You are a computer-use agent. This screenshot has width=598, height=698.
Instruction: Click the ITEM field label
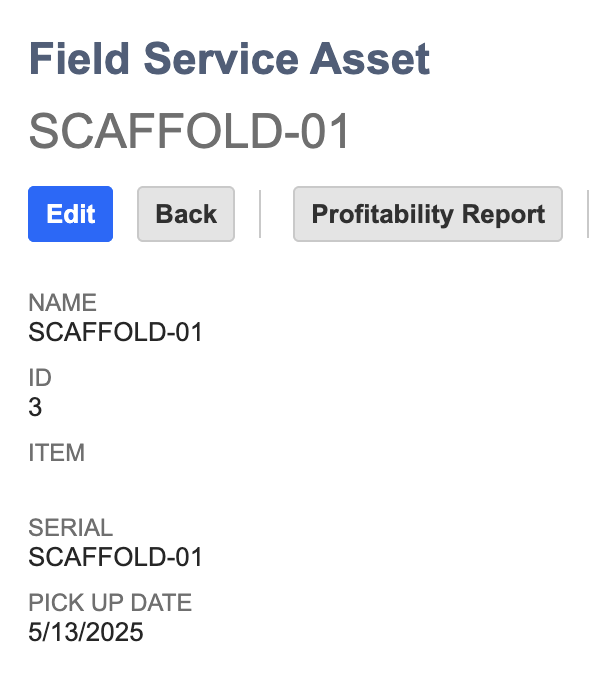click(x=57, y=453)
